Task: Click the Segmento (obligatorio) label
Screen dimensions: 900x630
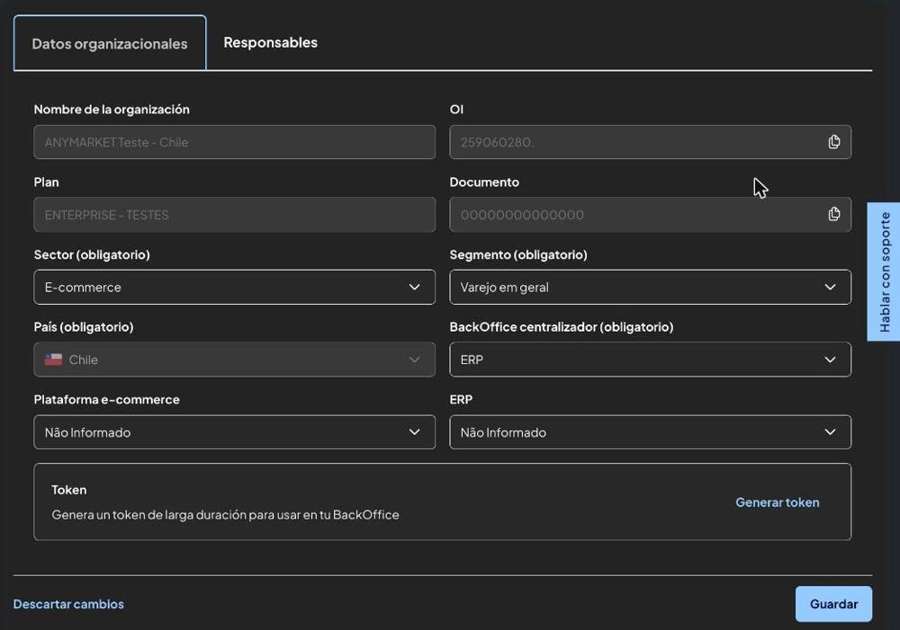Action: (518, 254)
